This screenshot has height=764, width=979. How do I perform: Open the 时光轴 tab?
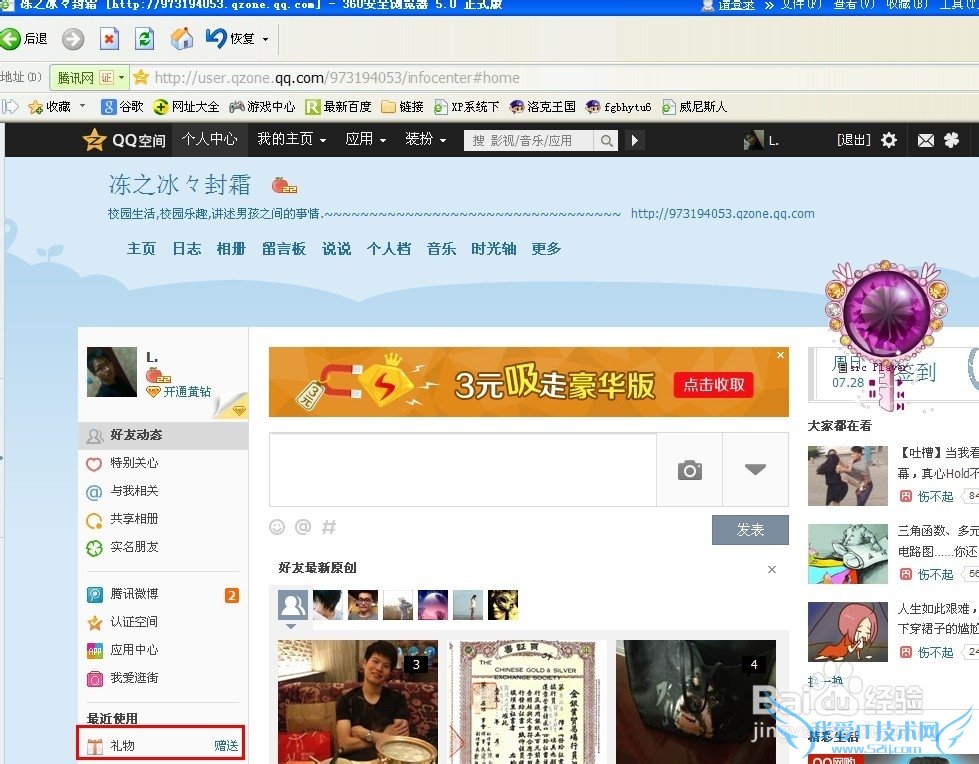(494, 248)
